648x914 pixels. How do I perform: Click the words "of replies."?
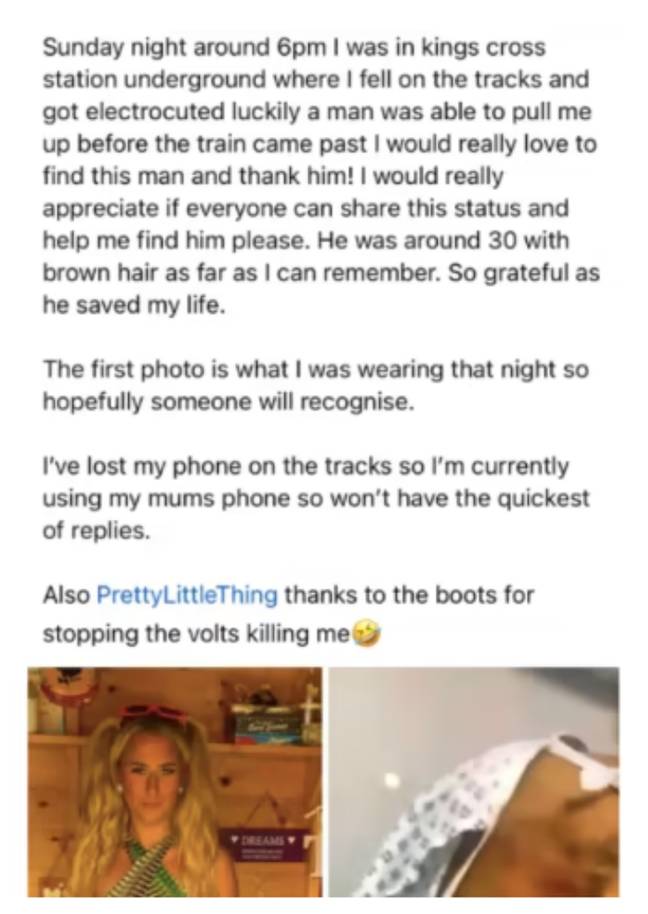pos(96,530)
